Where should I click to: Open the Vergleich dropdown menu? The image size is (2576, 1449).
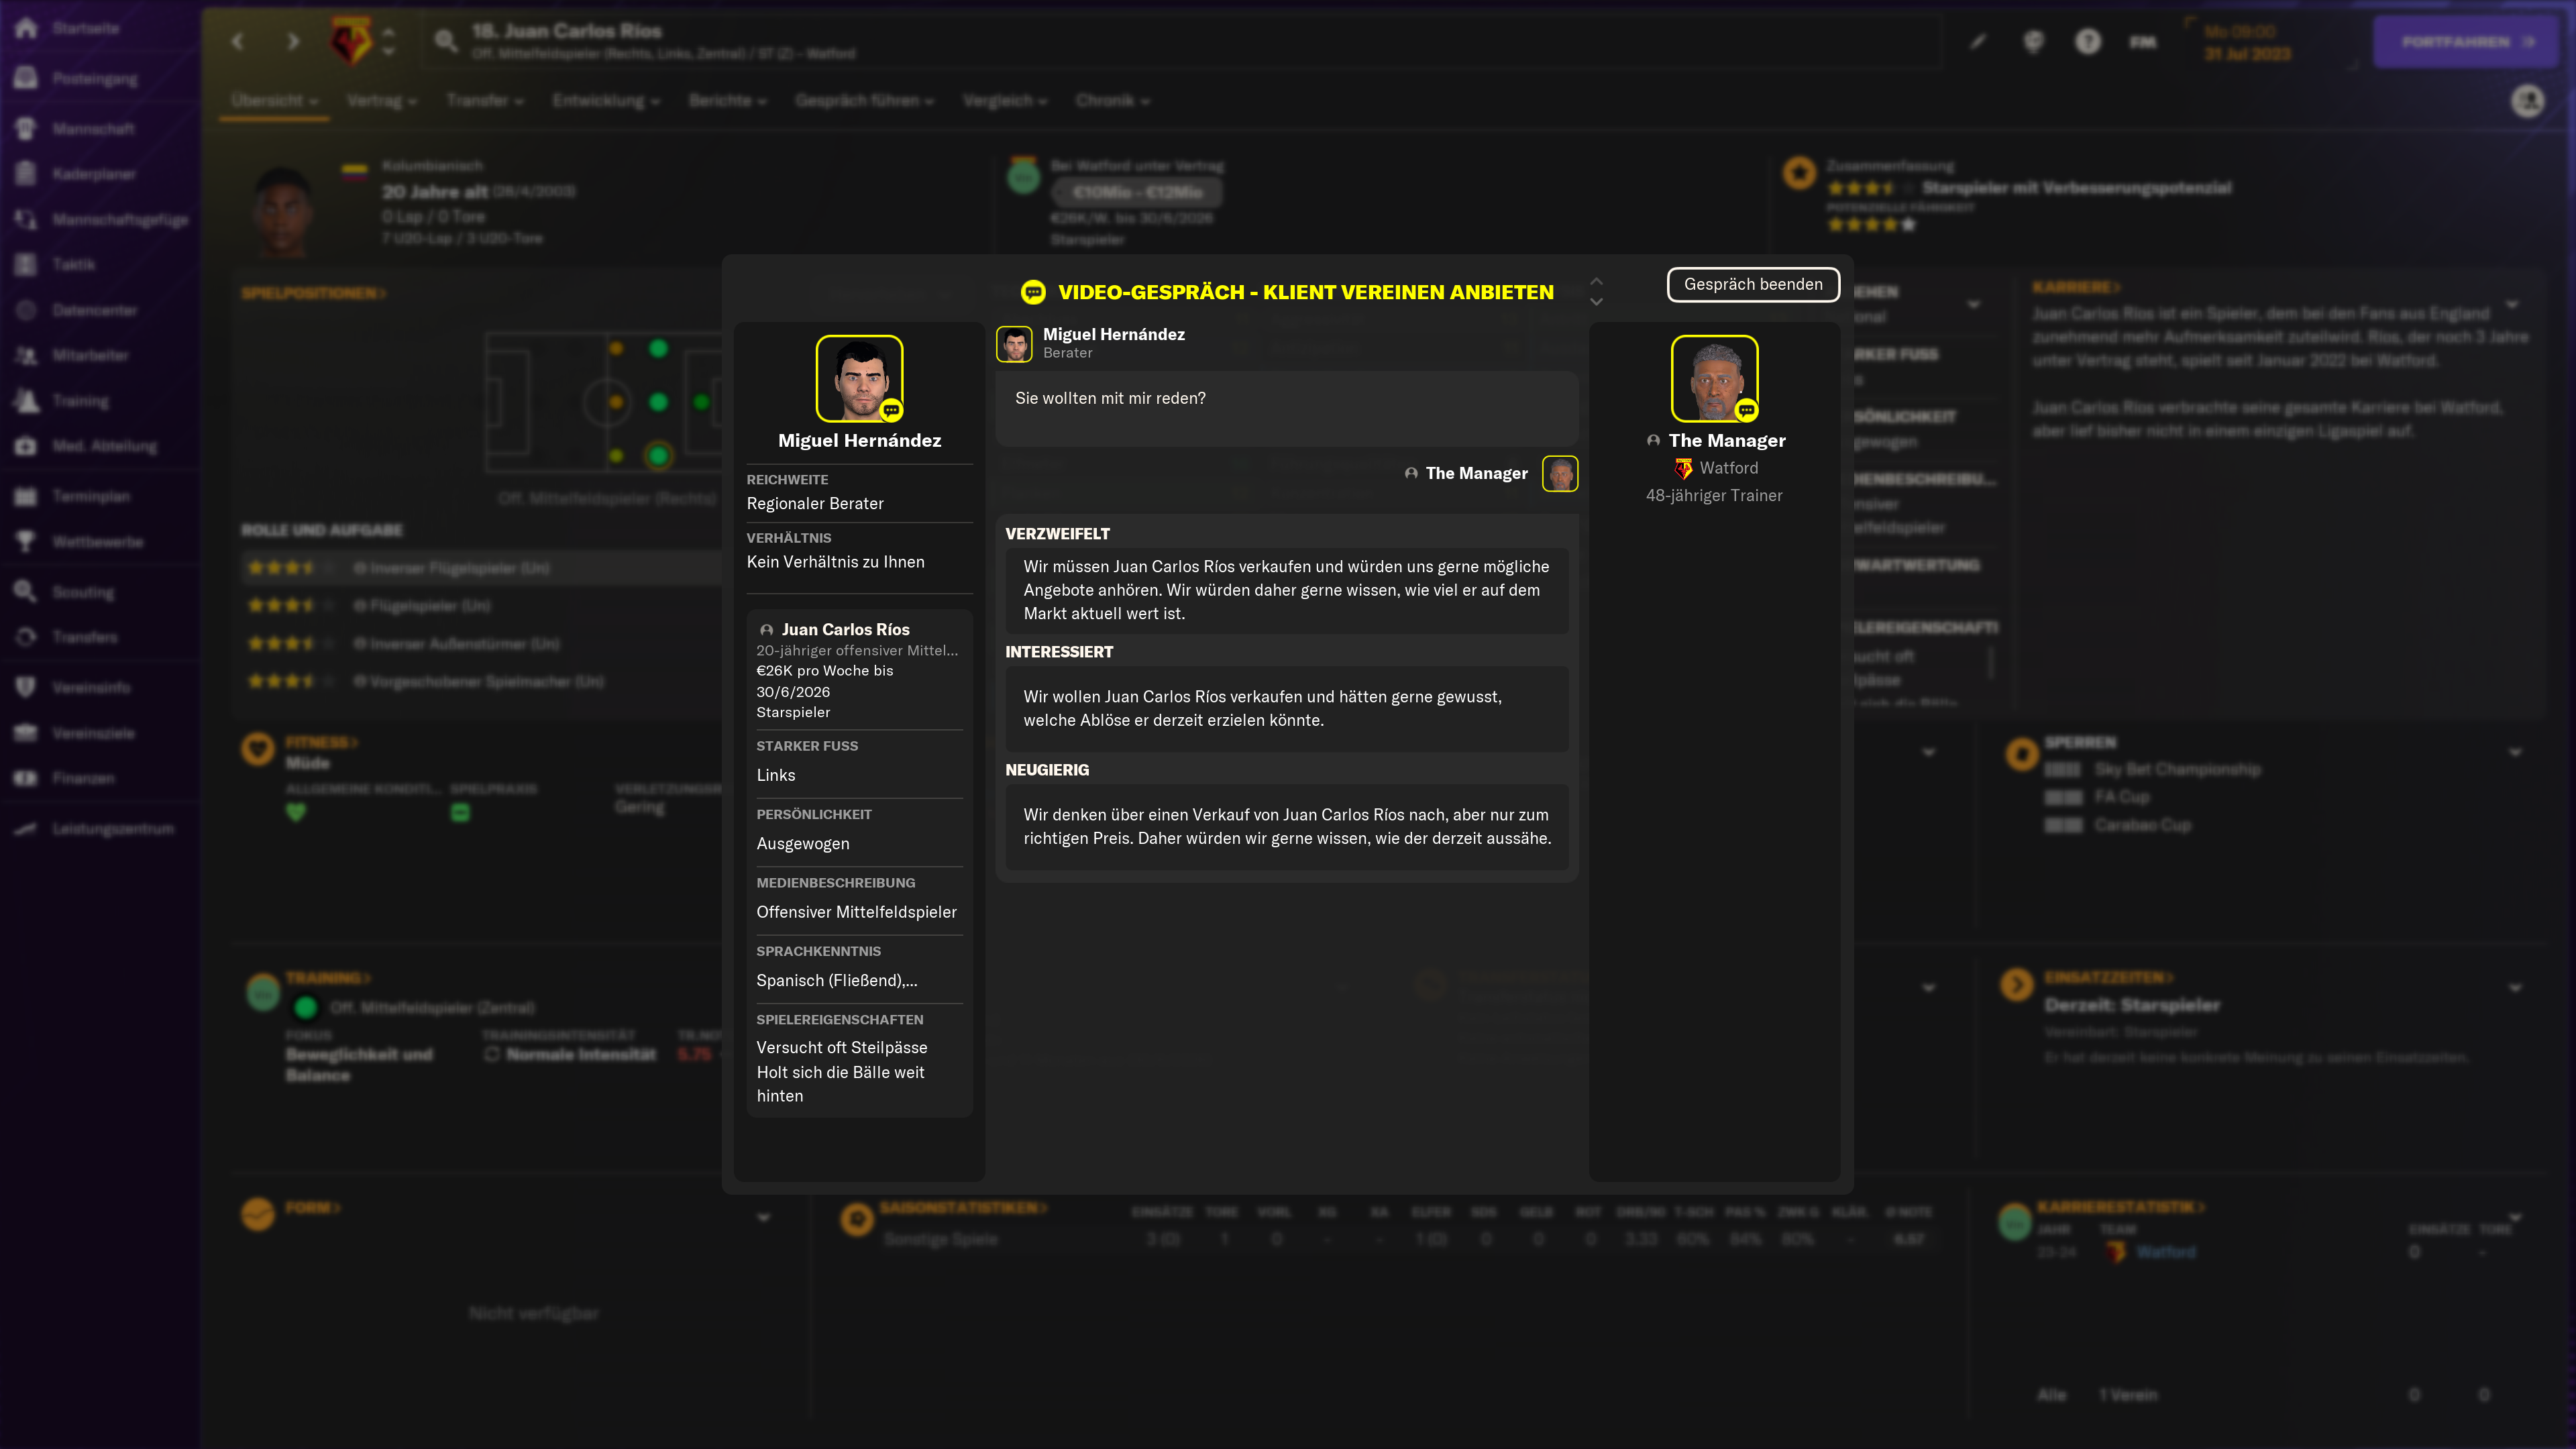pyautogui.click(x=1005, y=101)
